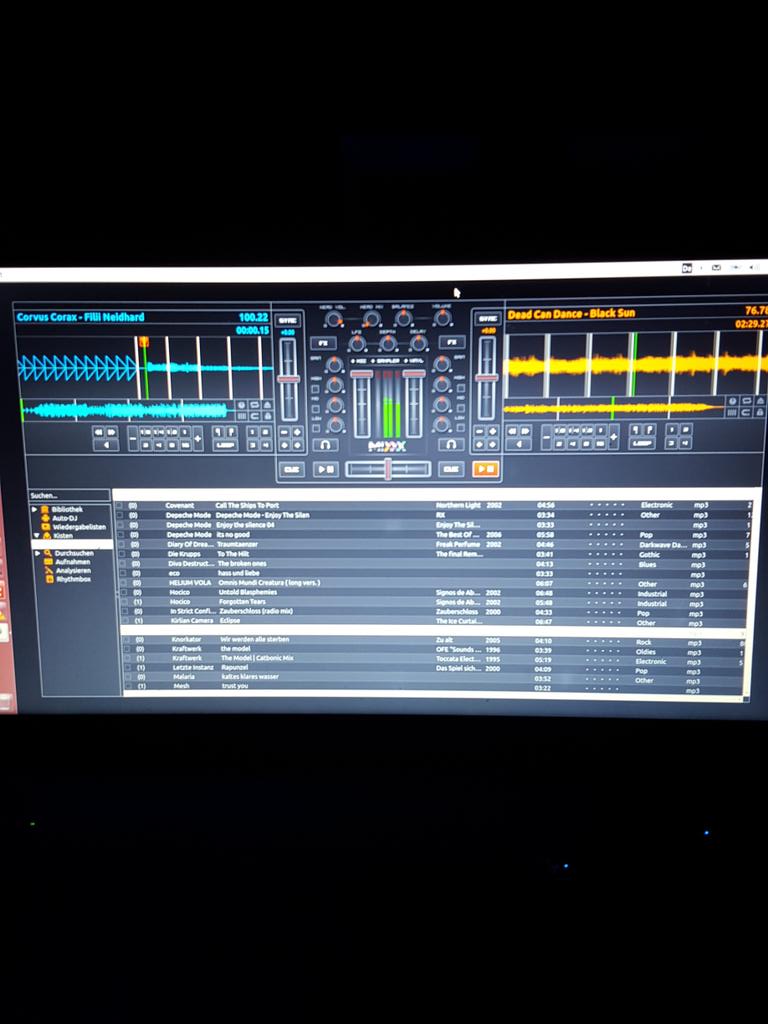Click right deck pitch plus button

(x=492, y=431)
